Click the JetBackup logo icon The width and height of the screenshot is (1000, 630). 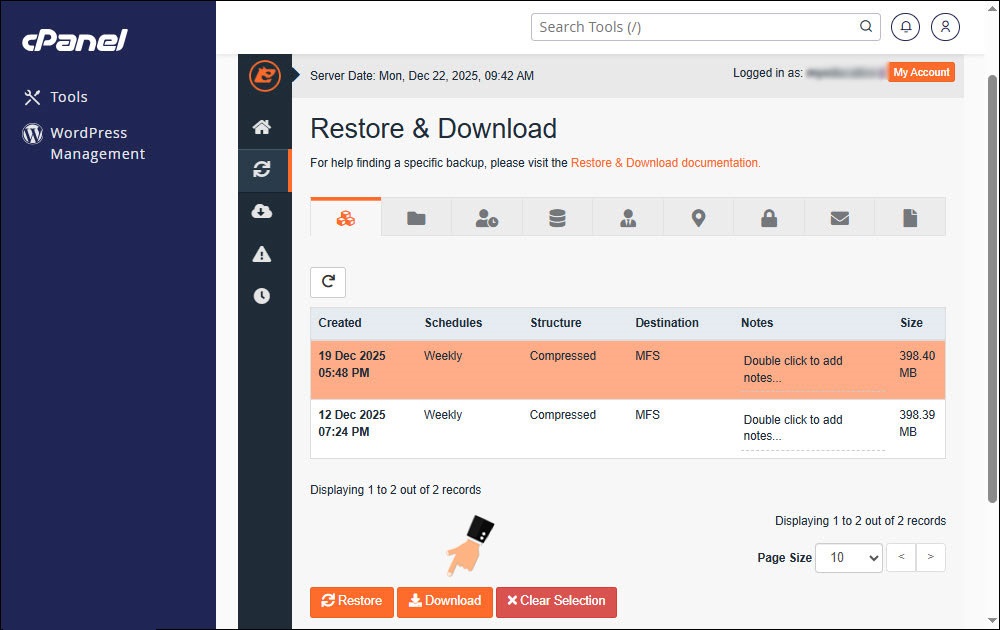coord(264,75)
